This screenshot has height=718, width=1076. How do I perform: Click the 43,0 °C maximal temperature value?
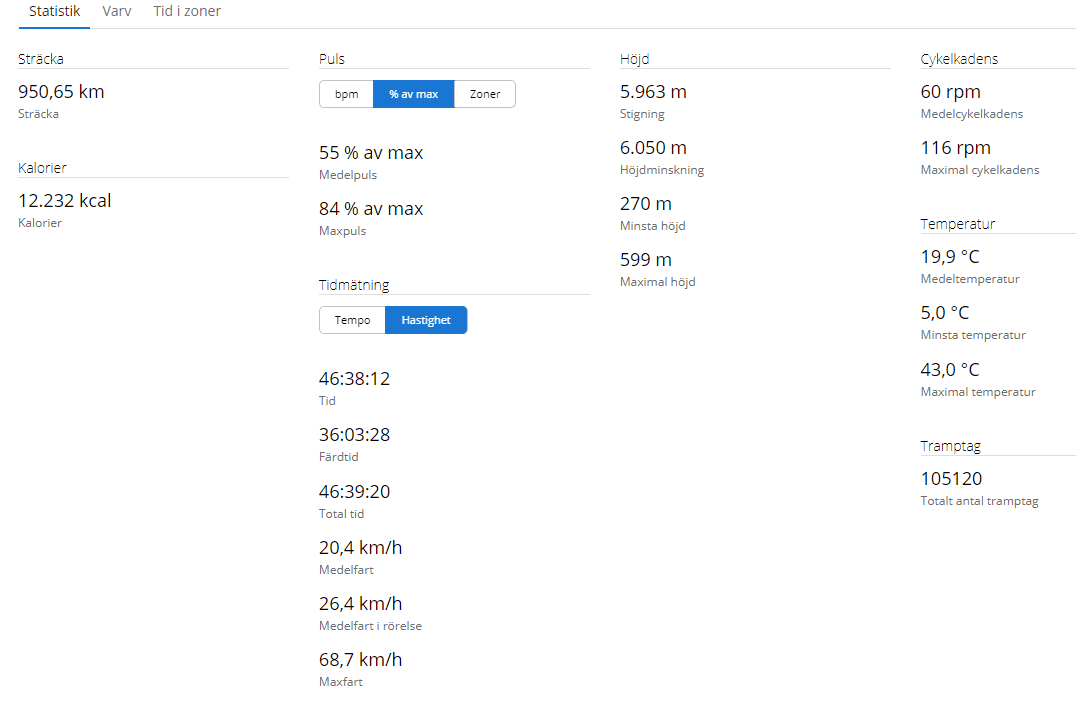coord(950,370)
